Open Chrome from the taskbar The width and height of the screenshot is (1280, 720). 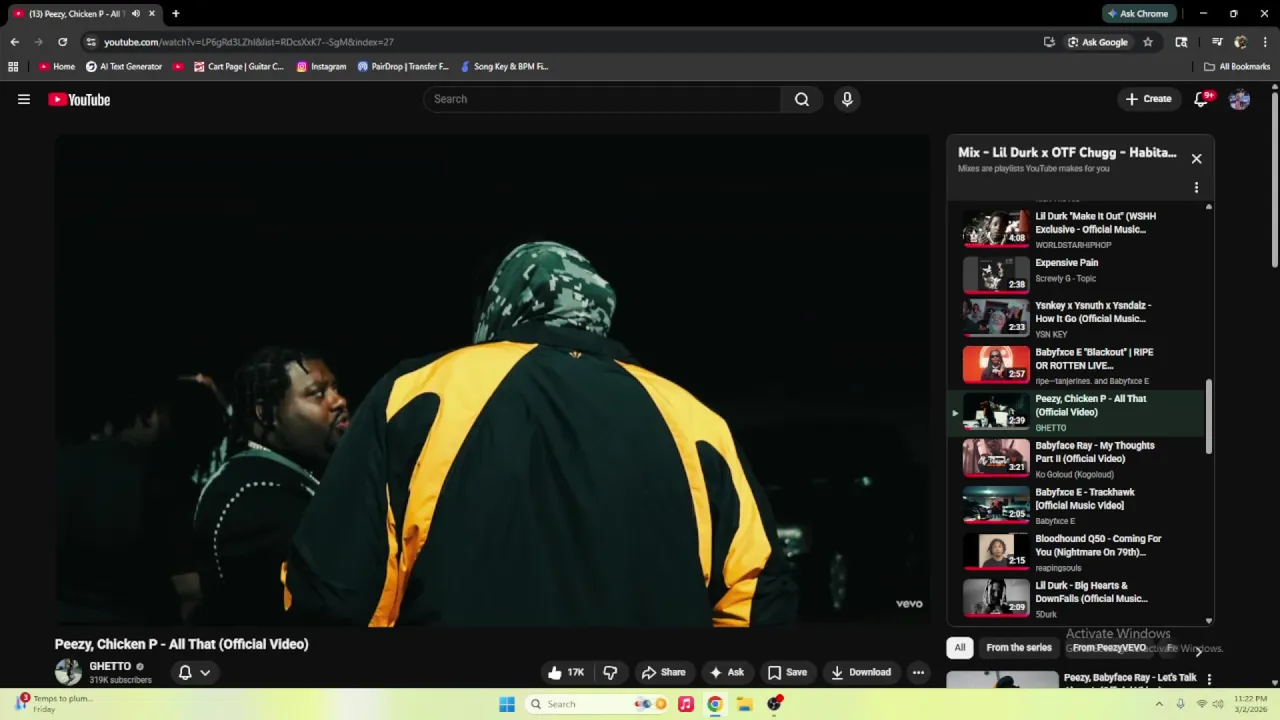(x=714, y=704)
